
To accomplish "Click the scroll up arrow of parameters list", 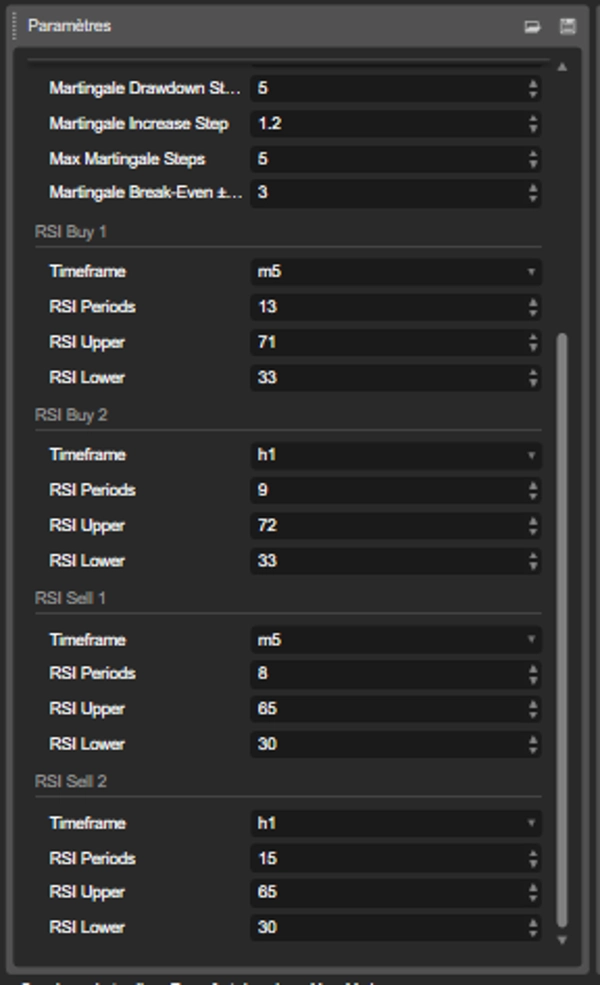I will pyautogui.click(x=561, y=67).
